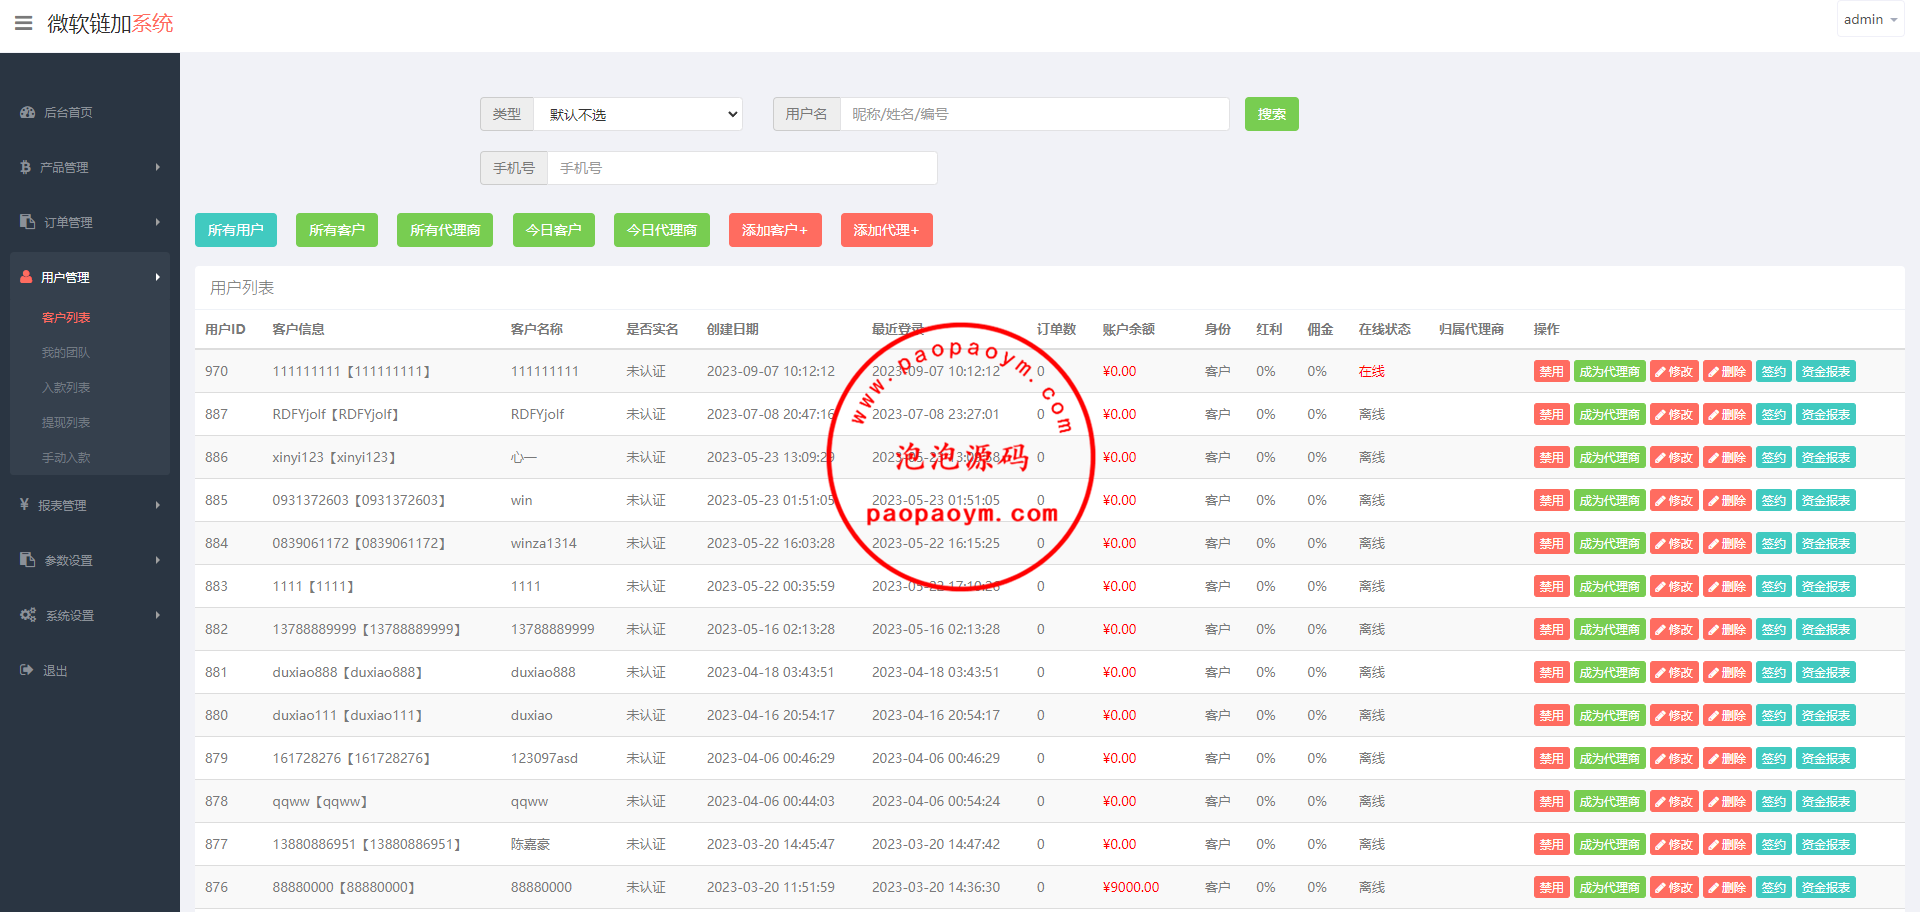Select 客户列表 in sidebar
1920x912 pixels.
coord(66,317)
